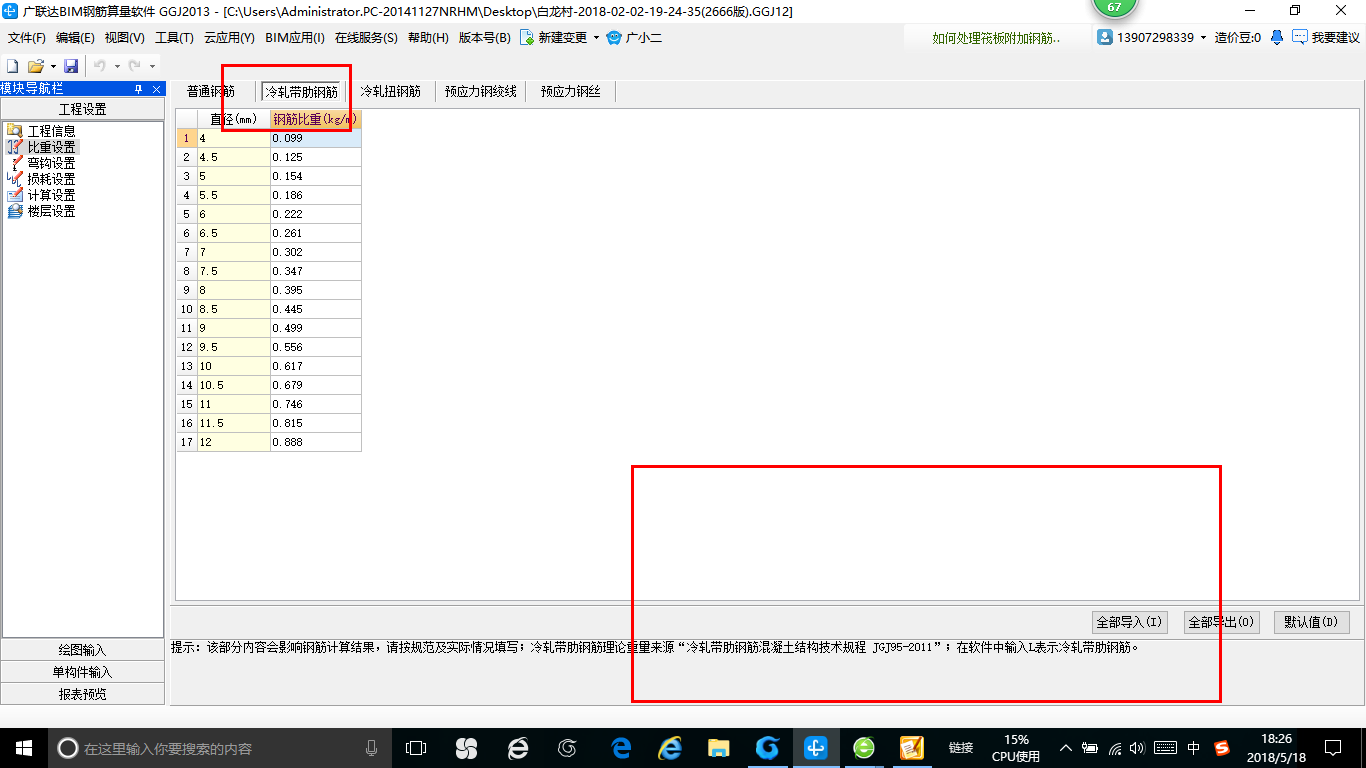Image resolution: width=1366 pixels, height=768 pixels.
Task: Click the 默认值(D) button
Action: [1312, 622]
